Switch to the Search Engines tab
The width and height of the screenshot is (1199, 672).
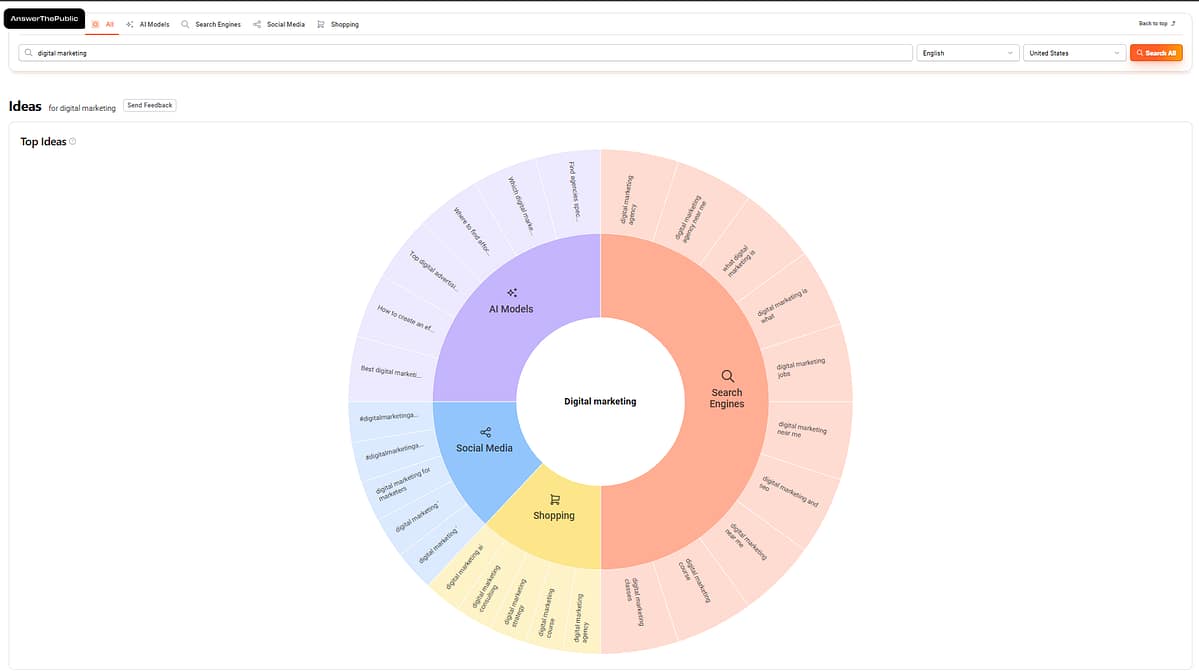(216, 24)
